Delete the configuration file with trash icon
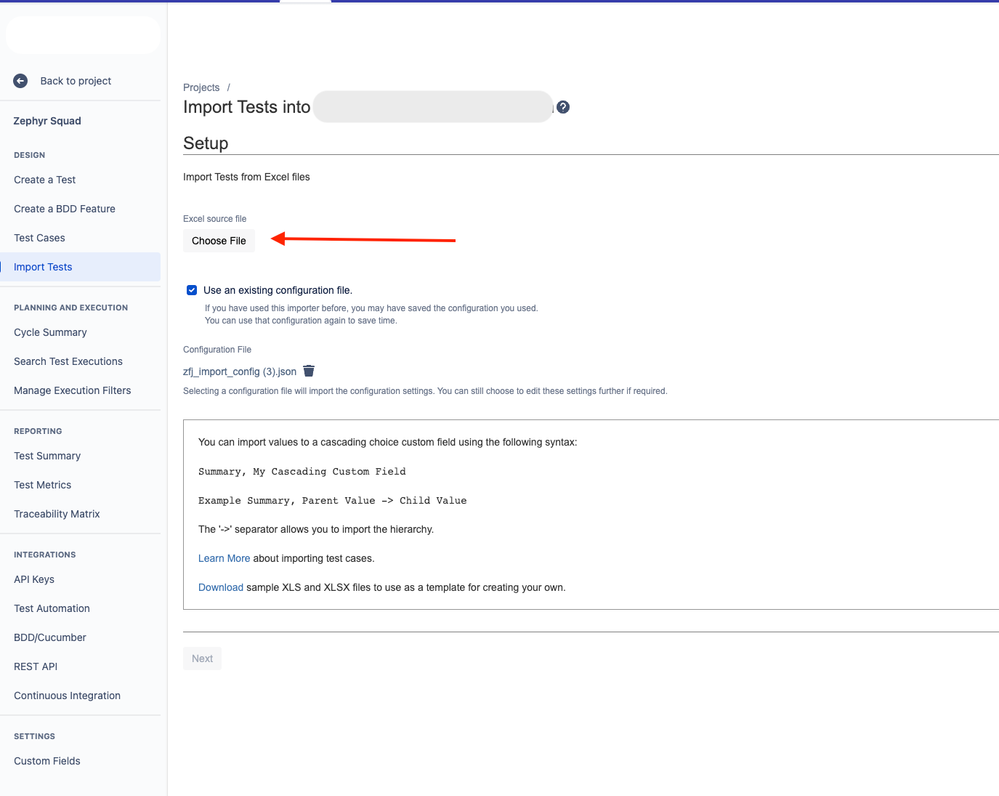 click(x=309, y=371)
